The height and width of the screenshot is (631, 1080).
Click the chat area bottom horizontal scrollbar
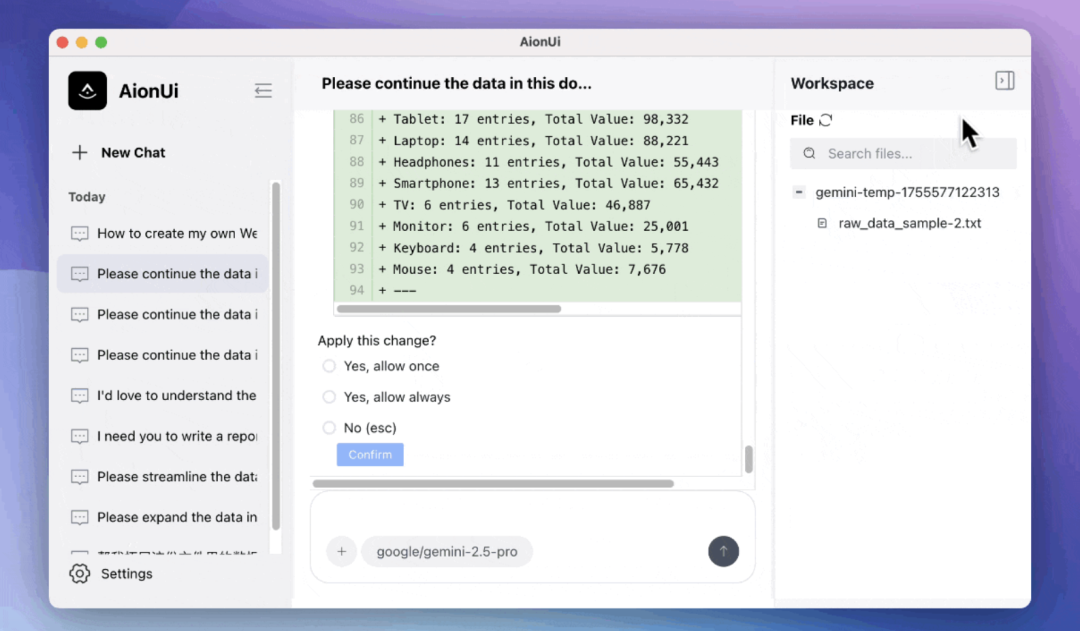493,484
